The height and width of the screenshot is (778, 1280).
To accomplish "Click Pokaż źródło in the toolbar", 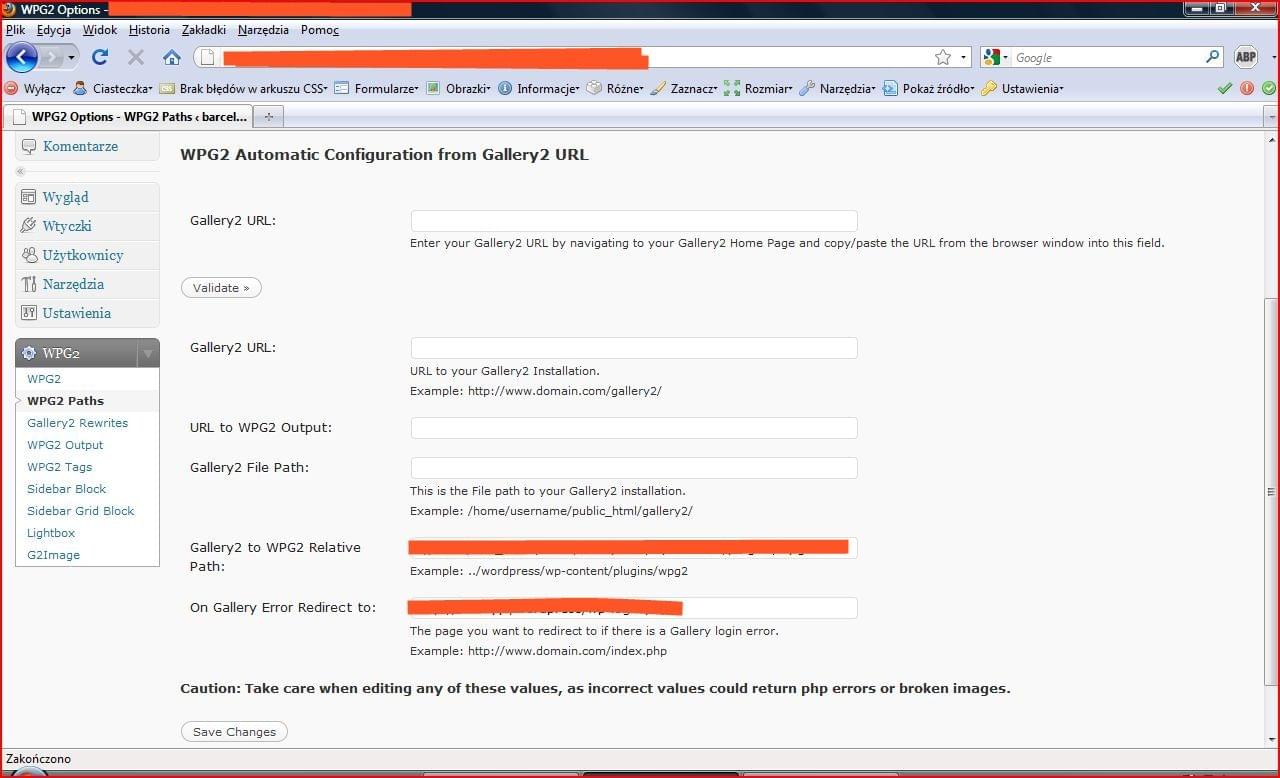I will (x=929, y=88).
